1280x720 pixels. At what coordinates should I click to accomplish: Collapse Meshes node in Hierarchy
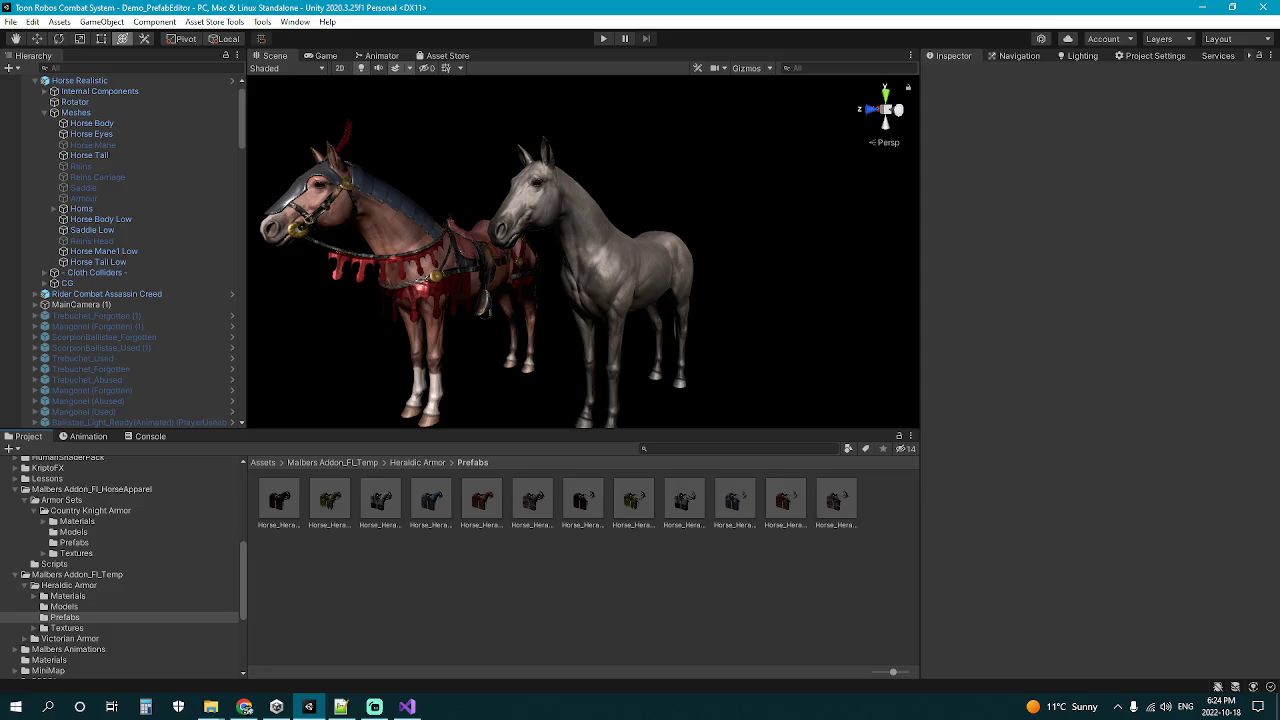44,113
